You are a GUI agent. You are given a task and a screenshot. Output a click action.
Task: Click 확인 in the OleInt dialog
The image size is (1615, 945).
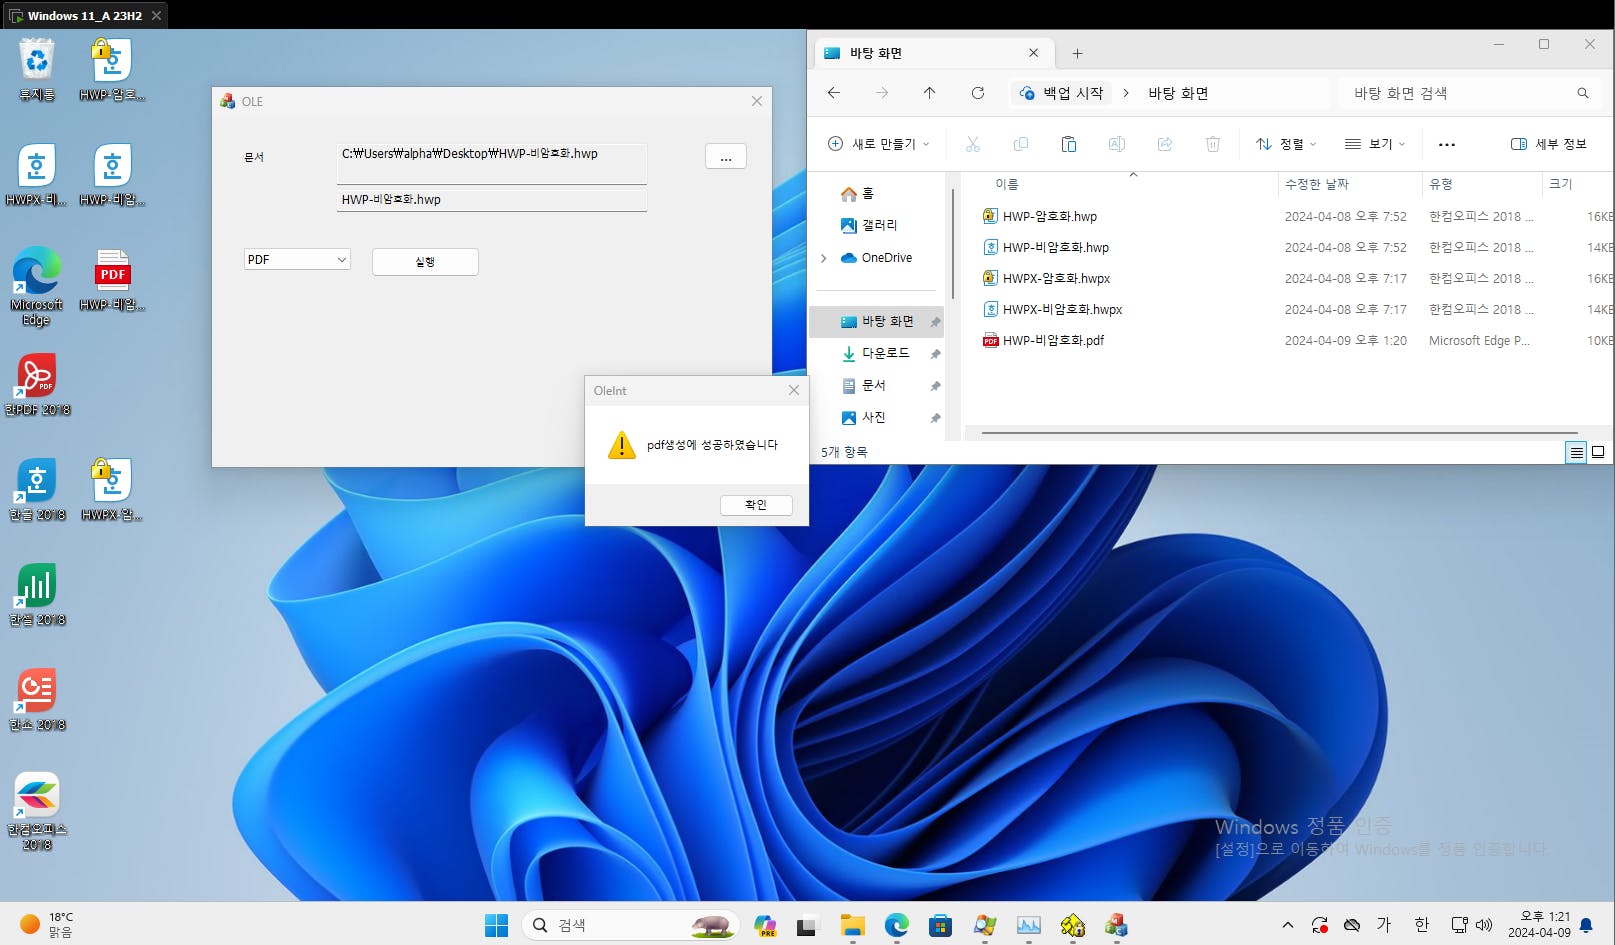(x=756, y=505)
